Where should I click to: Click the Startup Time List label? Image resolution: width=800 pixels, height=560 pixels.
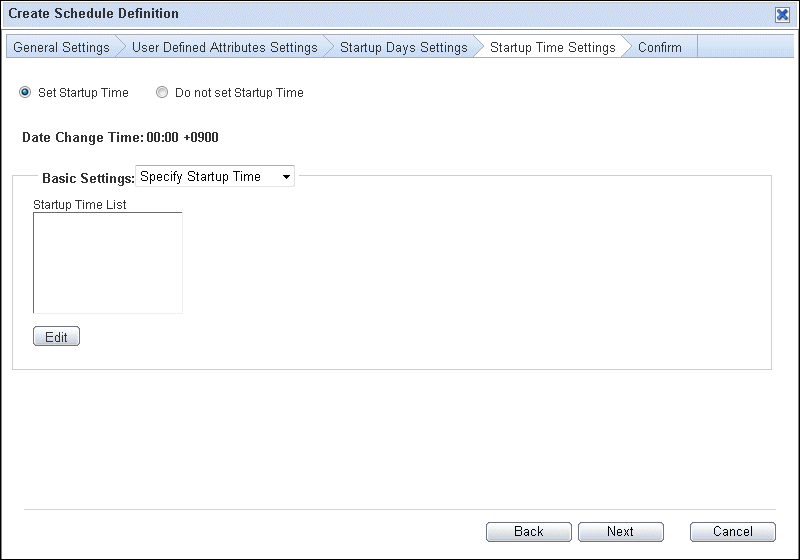click(80, 205)
